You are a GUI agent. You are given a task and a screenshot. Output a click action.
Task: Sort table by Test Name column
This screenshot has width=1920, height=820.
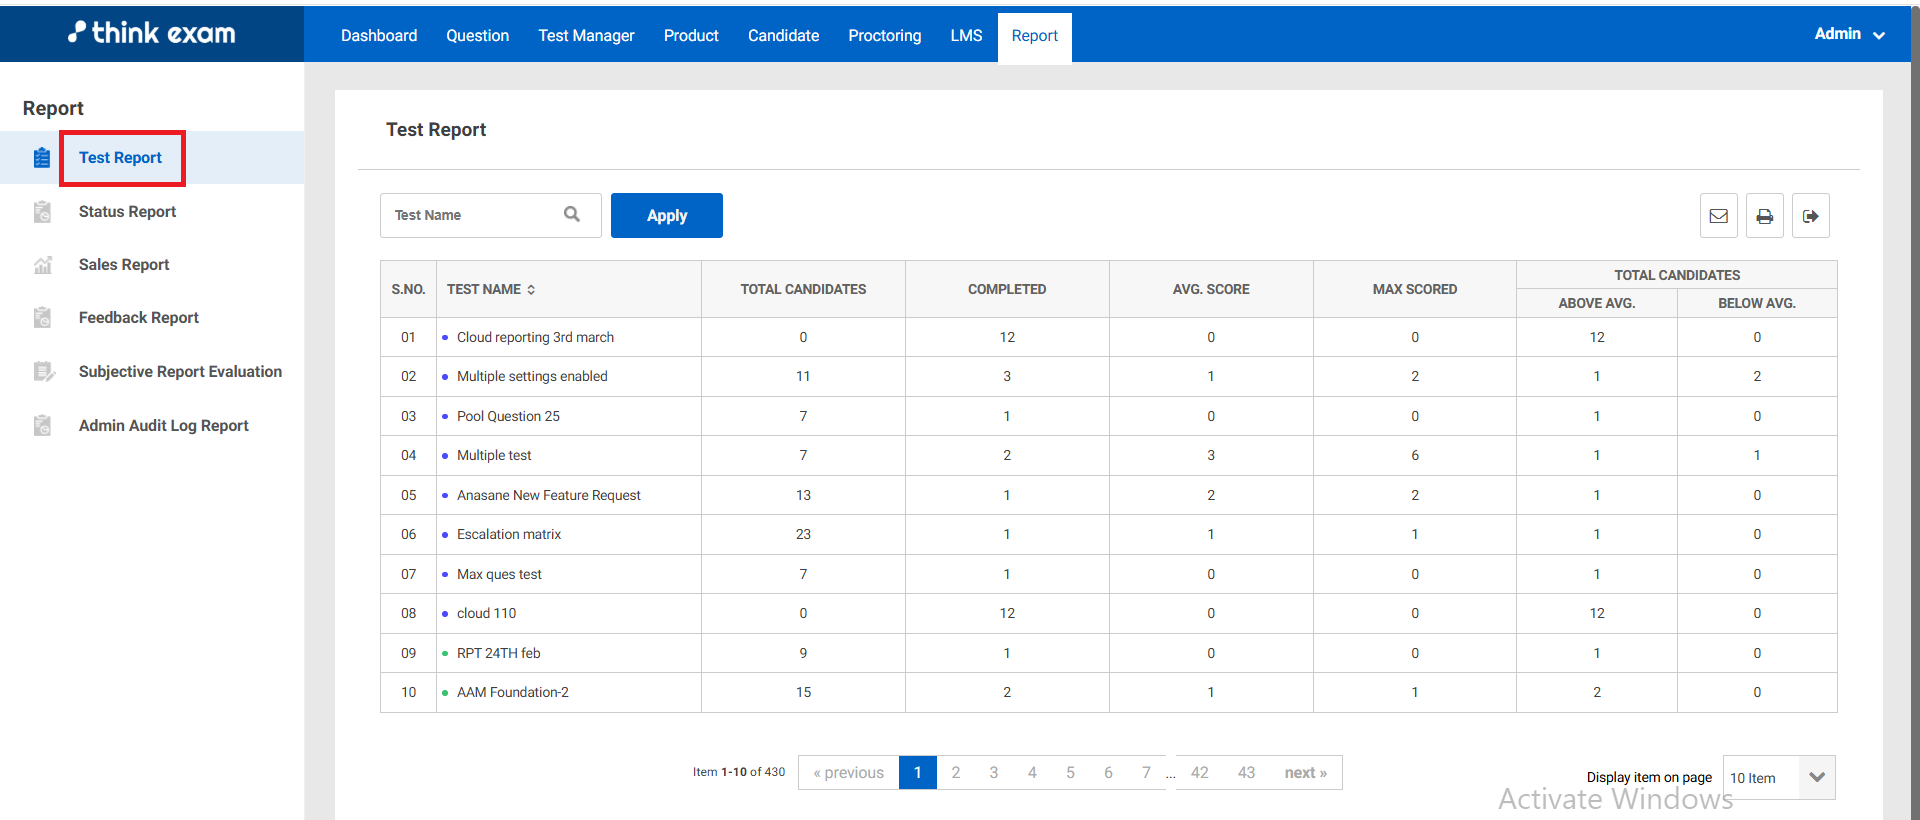pos(531,290)
